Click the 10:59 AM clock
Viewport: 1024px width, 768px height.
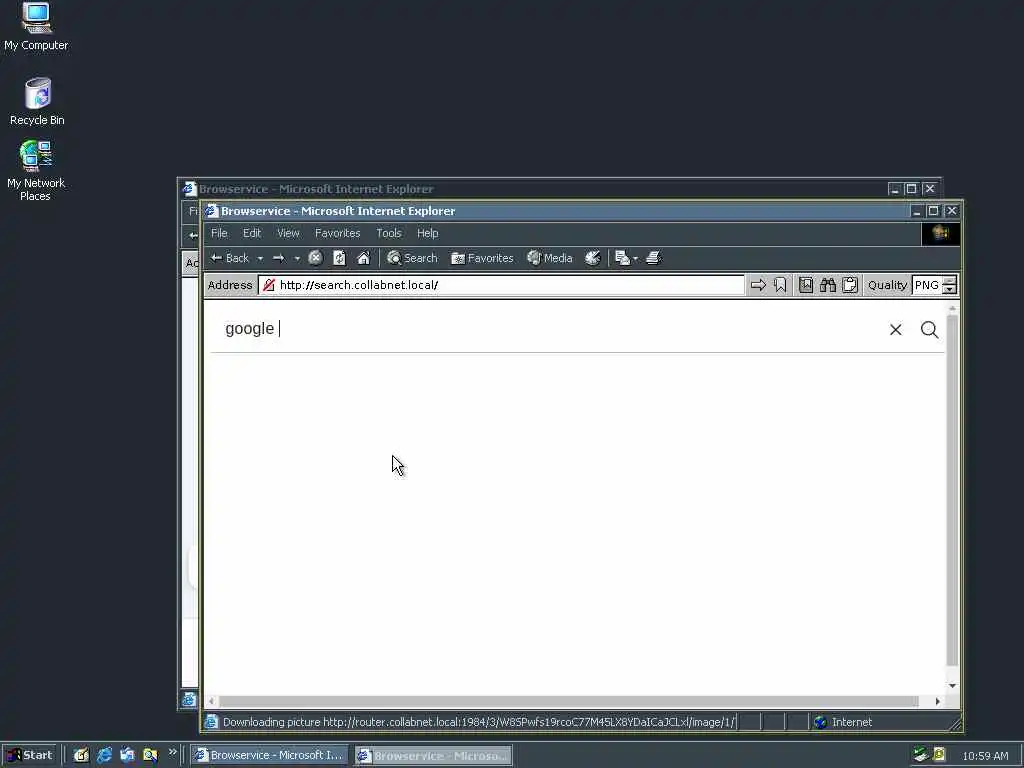(985, 756)
